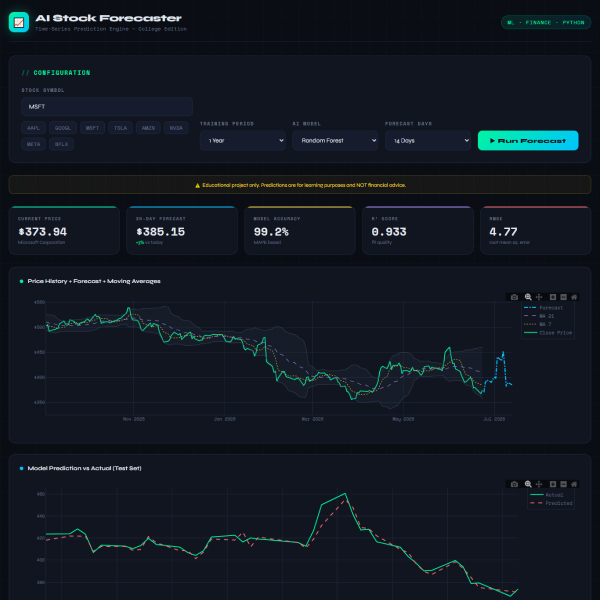
Task: Select the AAPL quick symbol chip
Action: [x=33, y=128]
